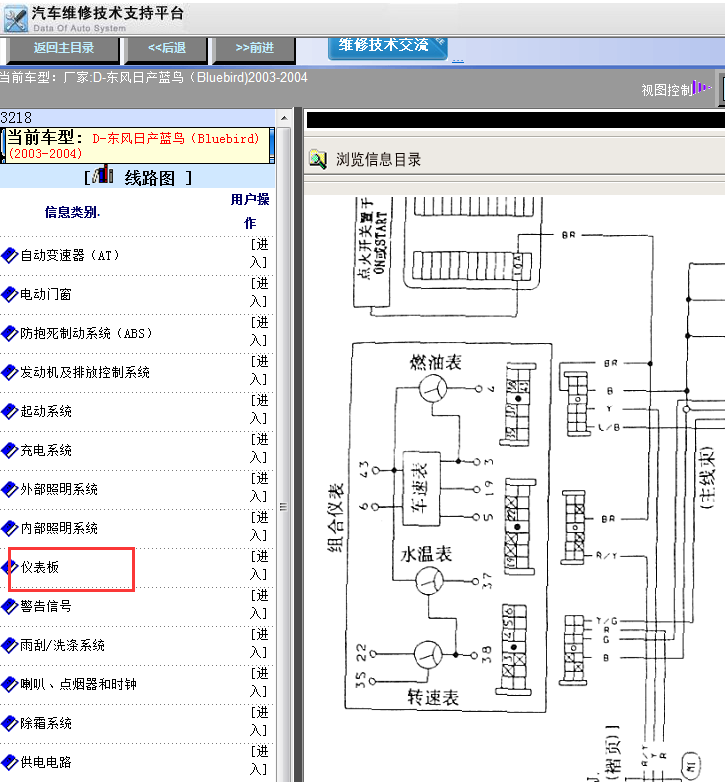Click 进入 link for 外部照明系统
The height and width of the screenshot is (782, 725).
pos(259,487)
